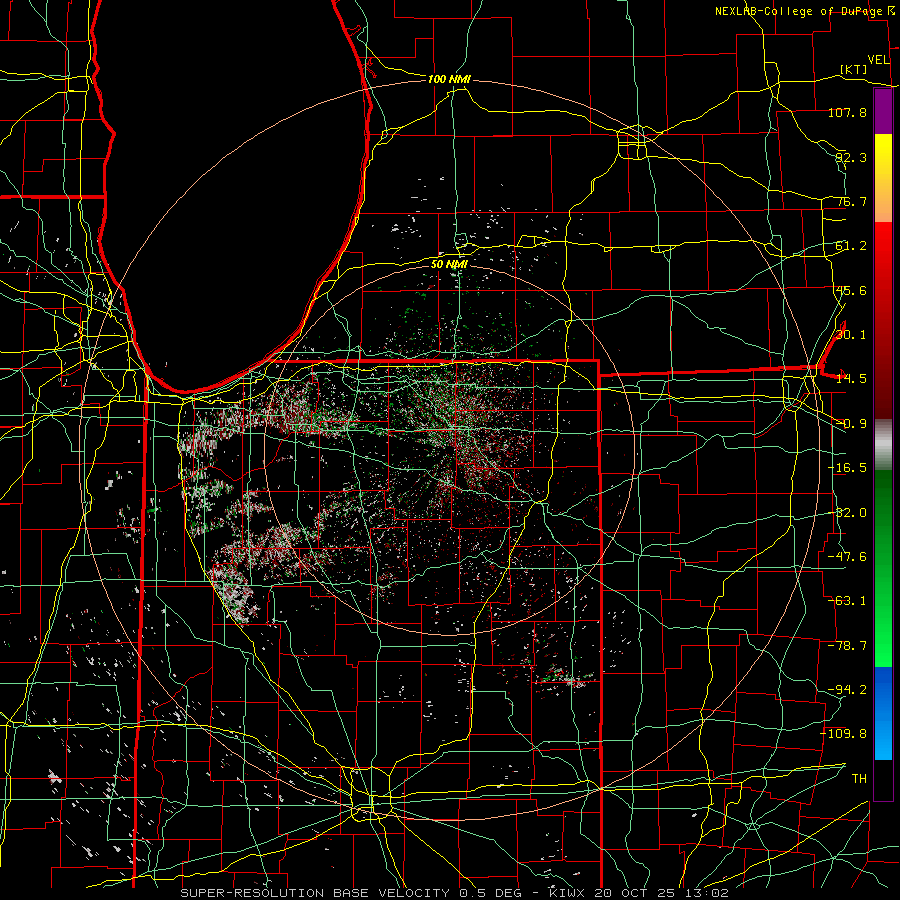900x900 pixels.
Task: Click the -94.2 velocity scale value
Action: point(847,690)
